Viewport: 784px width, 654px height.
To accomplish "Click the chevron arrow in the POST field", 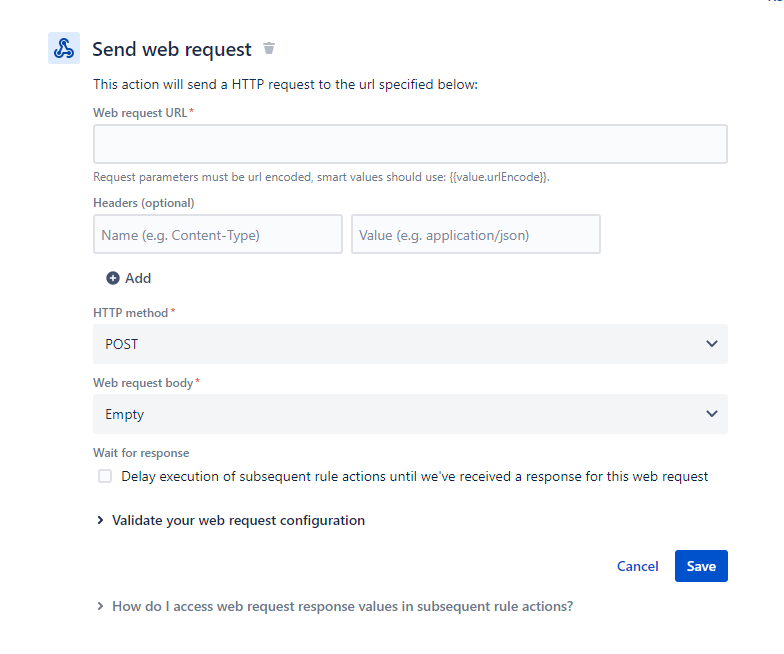I will pyautogui.click(x=712, y=344).
